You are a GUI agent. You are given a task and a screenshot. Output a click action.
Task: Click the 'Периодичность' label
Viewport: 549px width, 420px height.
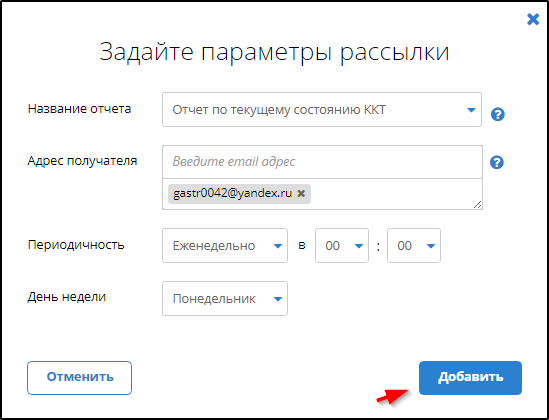(76, 245)
